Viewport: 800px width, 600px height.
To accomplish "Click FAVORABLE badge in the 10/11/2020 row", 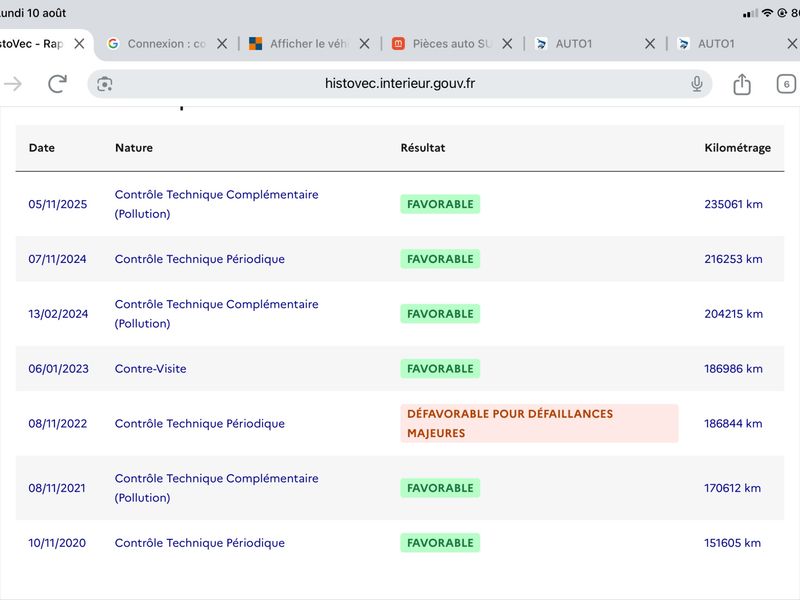I will click(440, 543).
